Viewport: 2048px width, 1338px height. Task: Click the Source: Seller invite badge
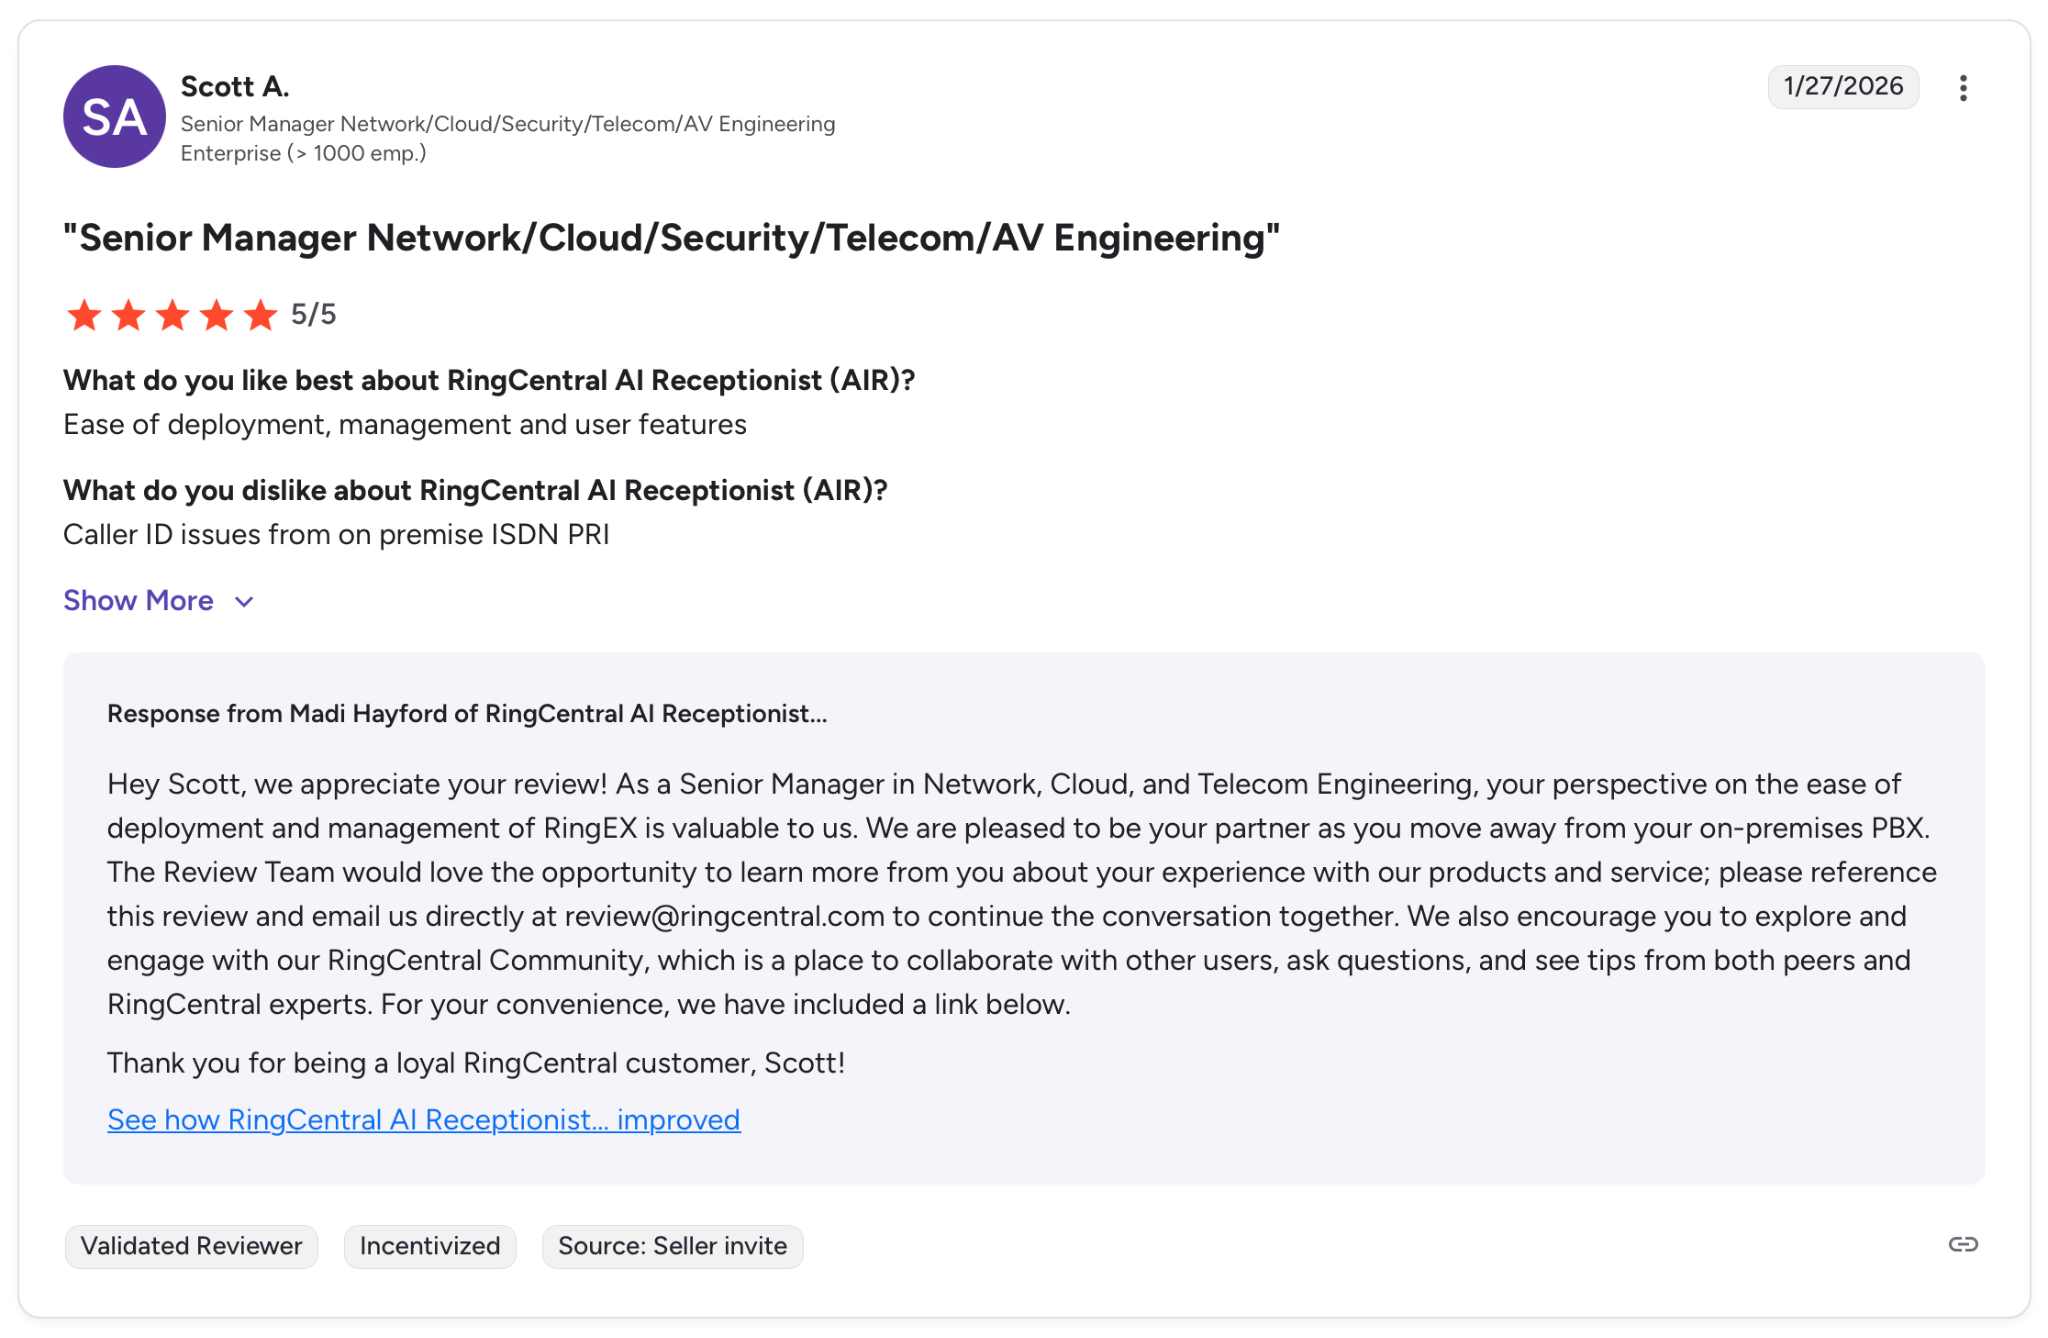[672, 1246]
